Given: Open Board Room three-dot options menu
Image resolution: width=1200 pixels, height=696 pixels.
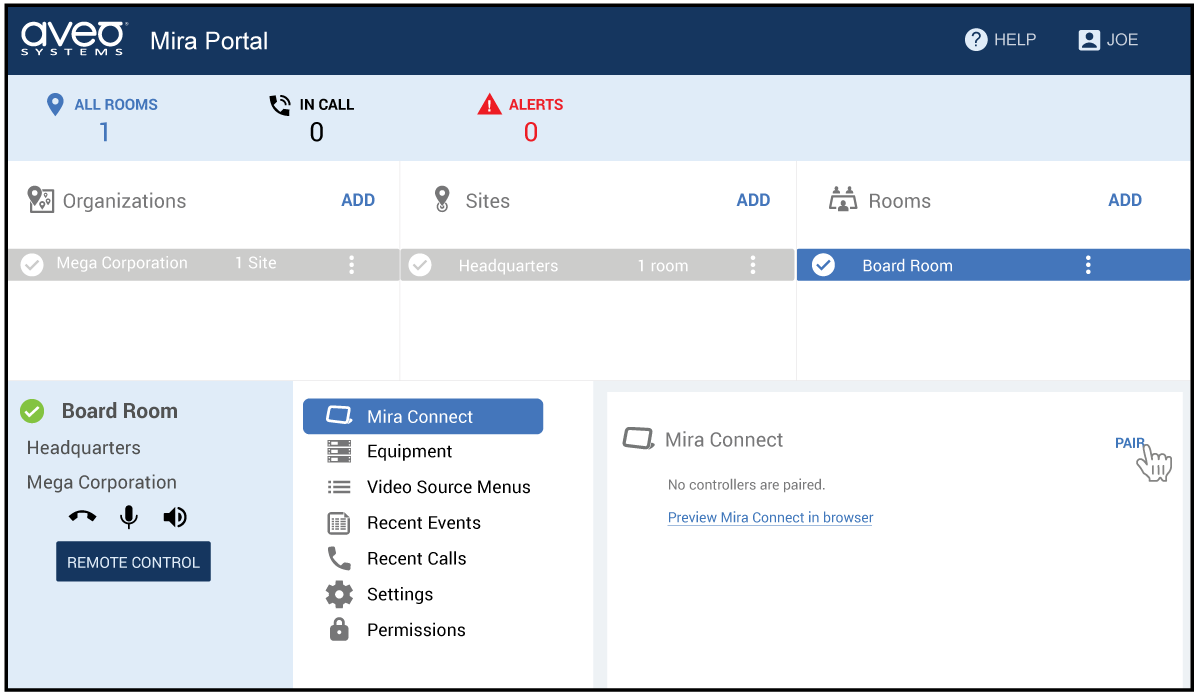Looking at the screenshot, I should coord(1088,265).
